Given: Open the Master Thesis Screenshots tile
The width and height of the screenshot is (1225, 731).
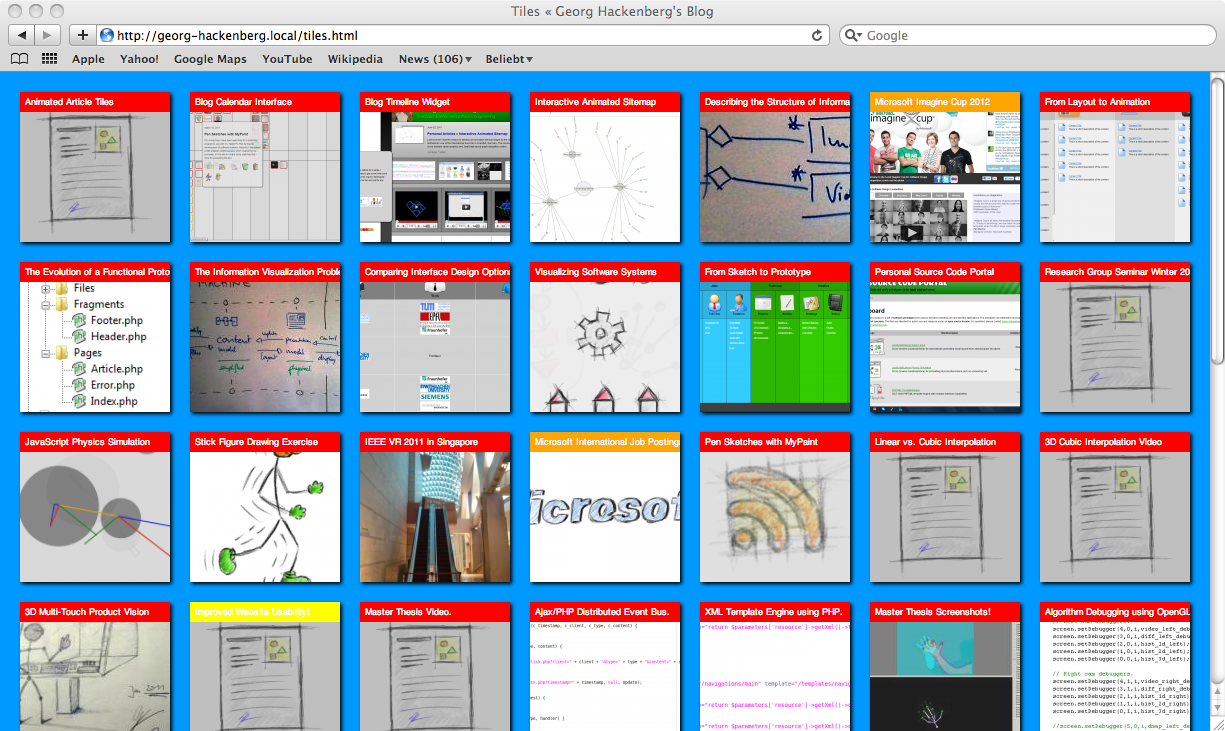Looking at the screenshot, I should tap(945, 666).
